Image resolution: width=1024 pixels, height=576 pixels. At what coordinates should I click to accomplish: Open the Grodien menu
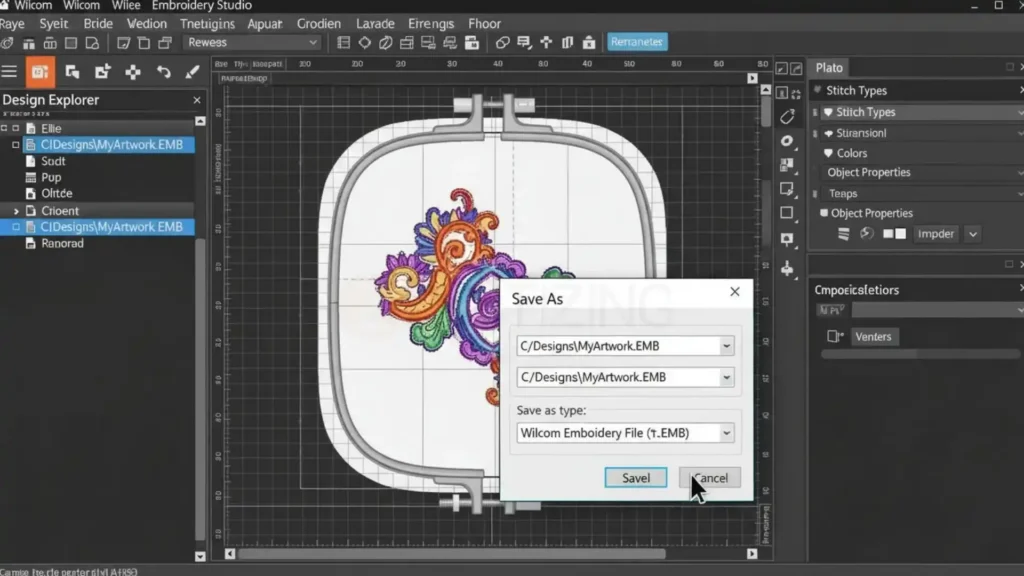[319, 24]
